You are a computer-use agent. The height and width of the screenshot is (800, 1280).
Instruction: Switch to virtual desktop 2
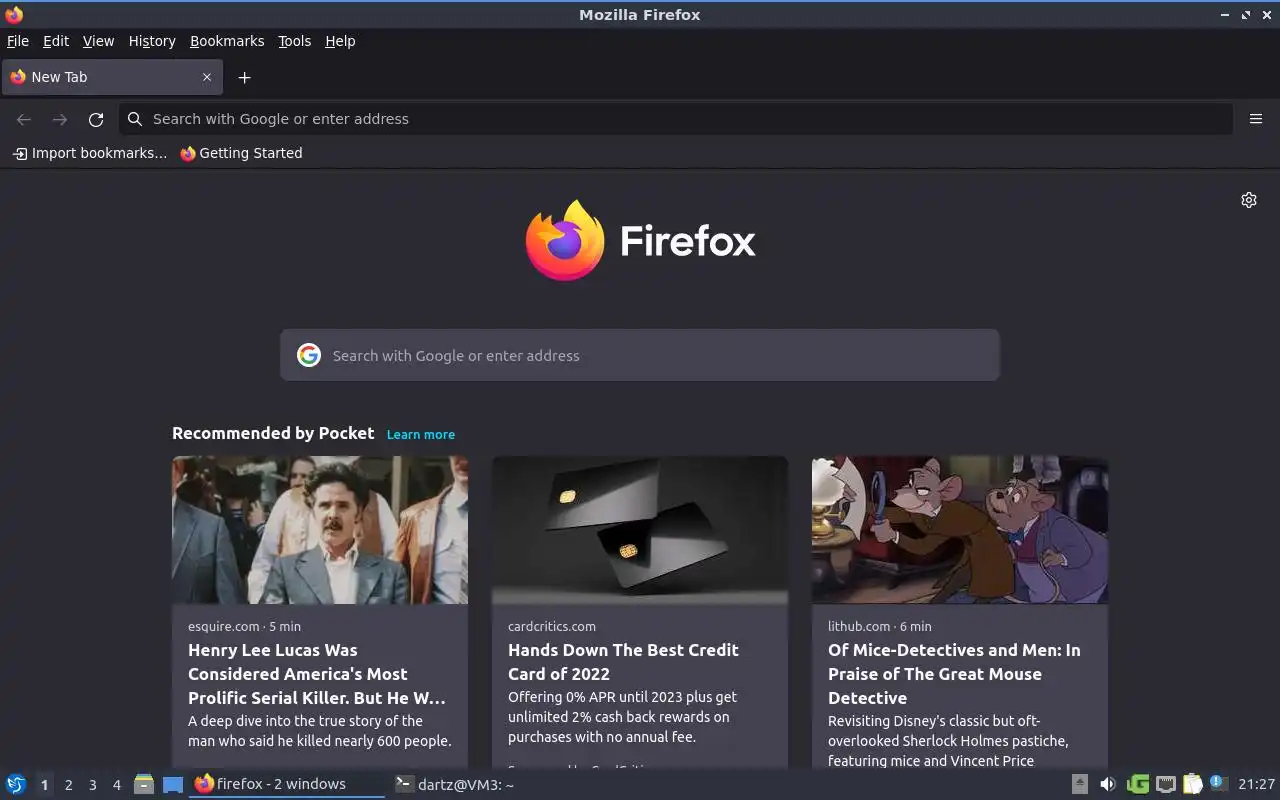[68, 785]
